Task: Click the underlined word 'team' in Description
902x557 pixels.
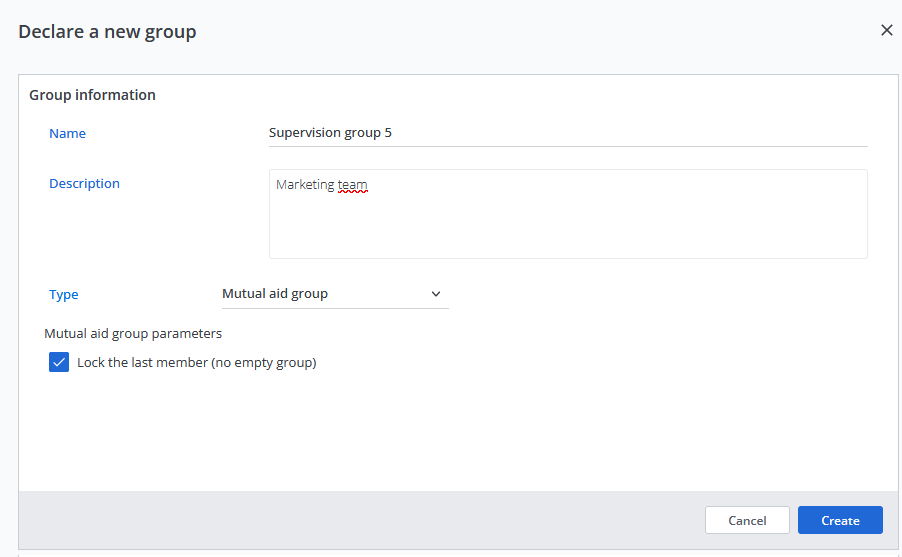Action: pyautogui.click(x=353, y=185)
